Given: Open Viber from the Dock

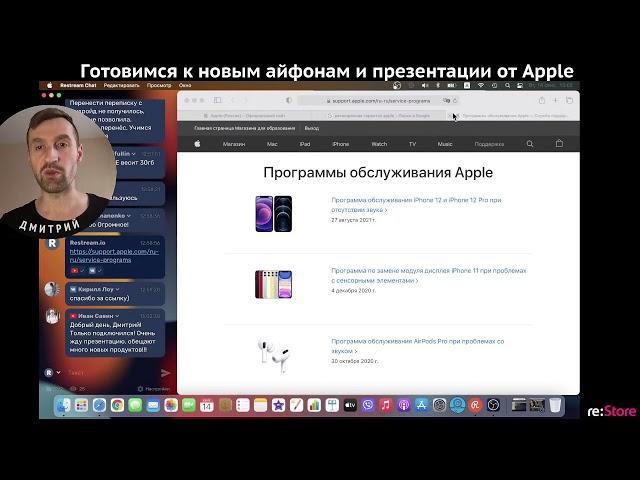Looking at the screenshot, I should [x=368, y=405].
